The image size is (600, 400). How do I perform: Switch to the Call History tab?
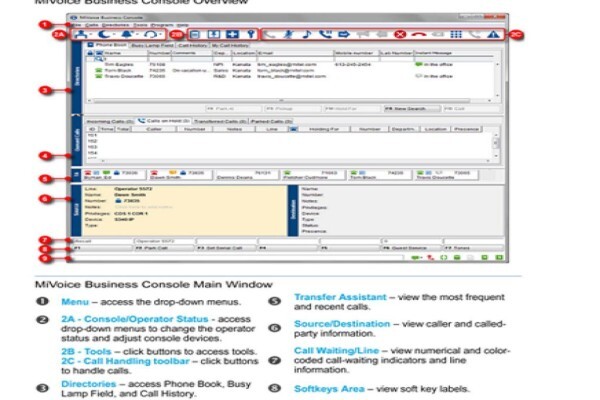pos(192,45)
